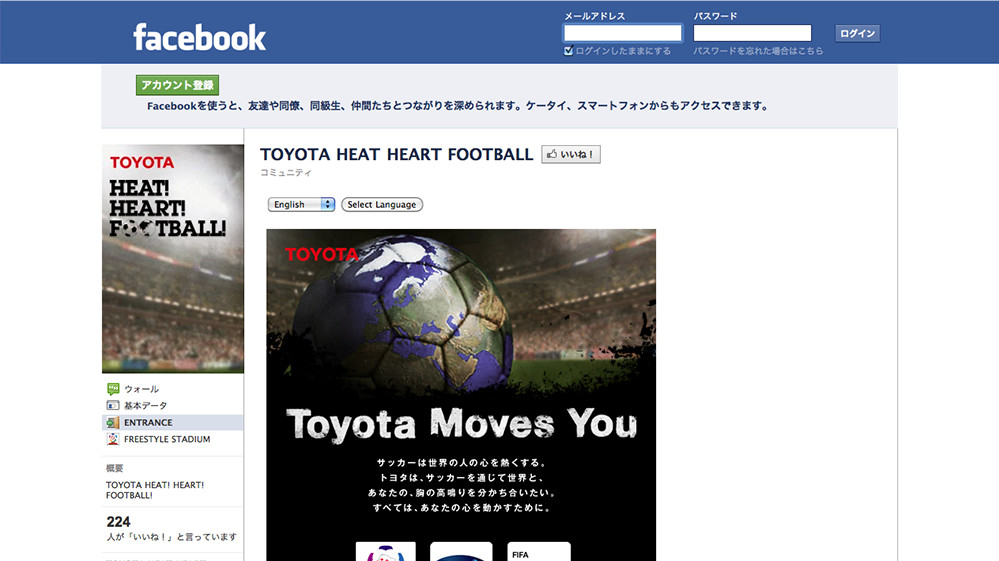Focus the email address input field
Screen dimensions: 999x561
tap(622, 33)
